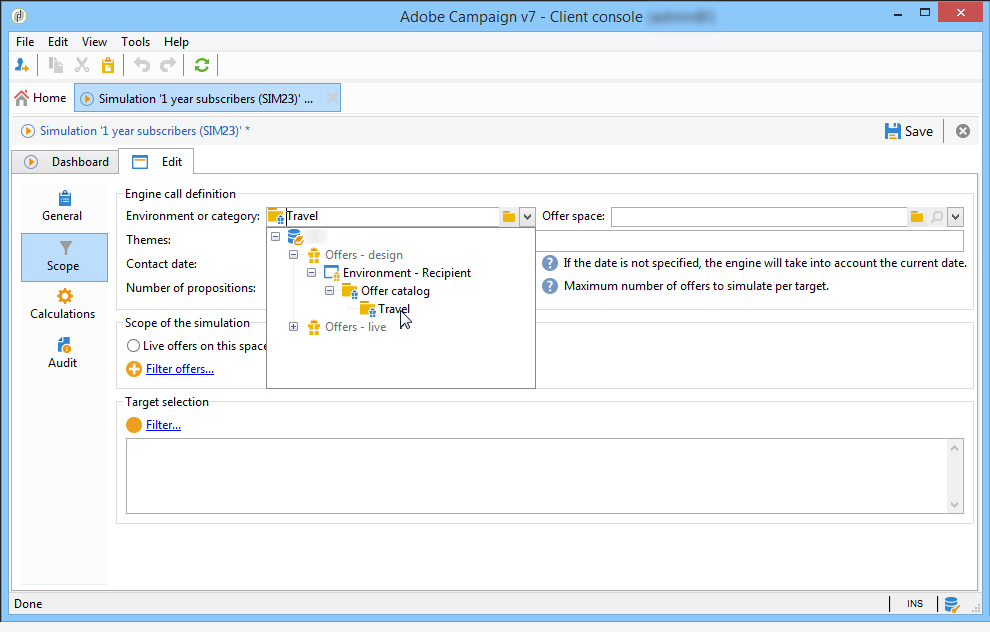
Task: Click the Home house icon
Action: (x=21, y=98)
